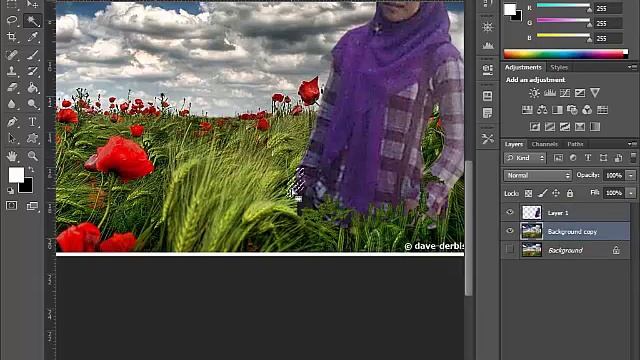Select the Blur tool
Viewport: 640px width, 360px height.
[x=11, y=104]
